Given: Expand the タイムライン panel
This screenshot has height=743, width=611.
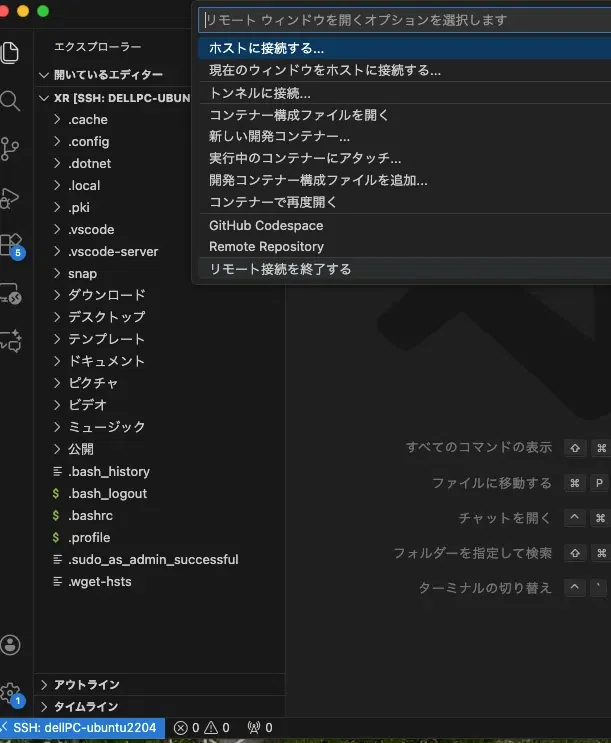Looking at the screenshot, I should click(44, 707).
